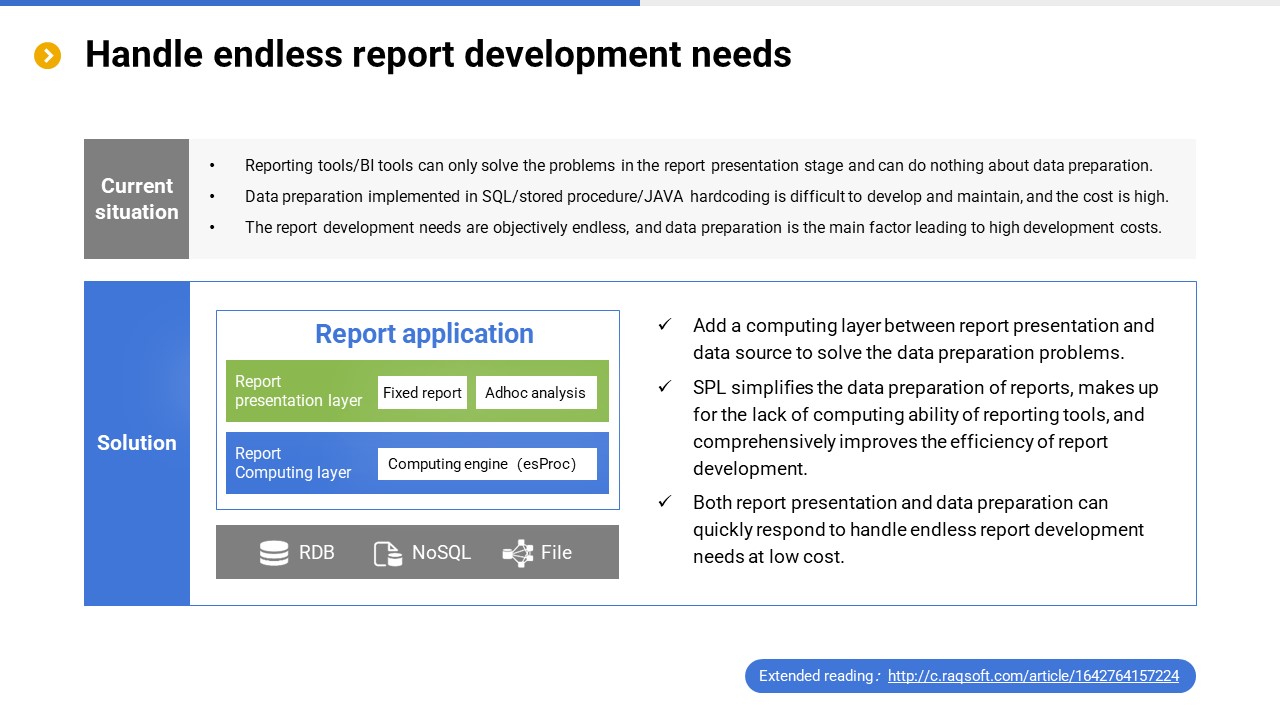Click the blue progress bar at top
The image size is (1280, 720).
click(x=320, y=3)
